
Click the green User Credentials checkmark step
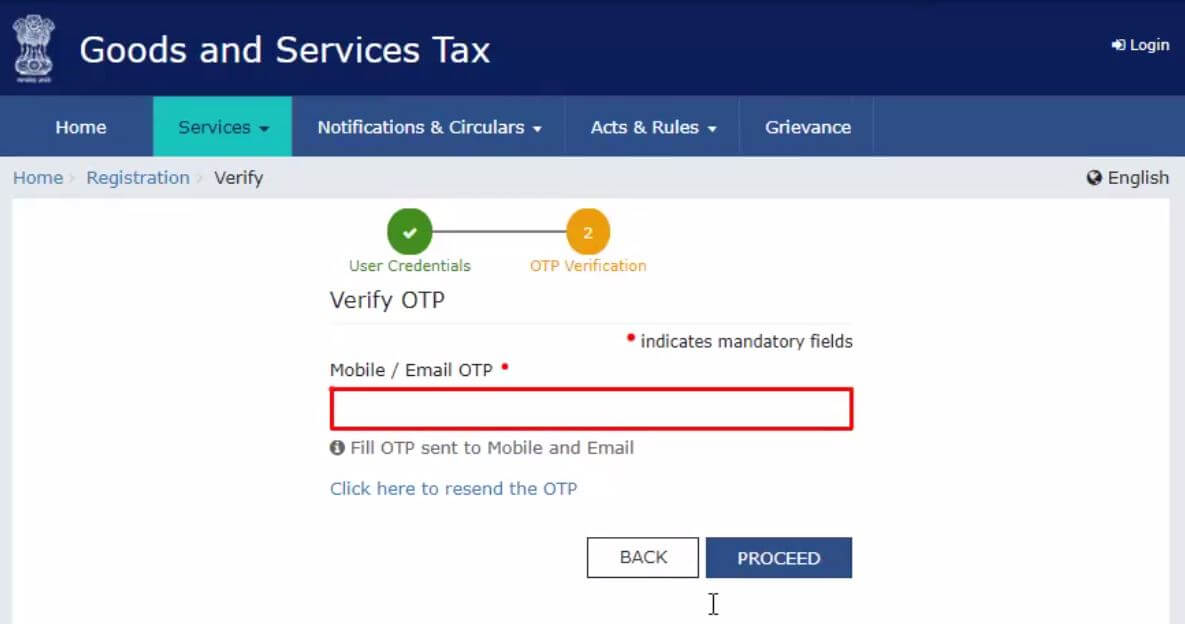pyautogui.click(x=409, y=233)
